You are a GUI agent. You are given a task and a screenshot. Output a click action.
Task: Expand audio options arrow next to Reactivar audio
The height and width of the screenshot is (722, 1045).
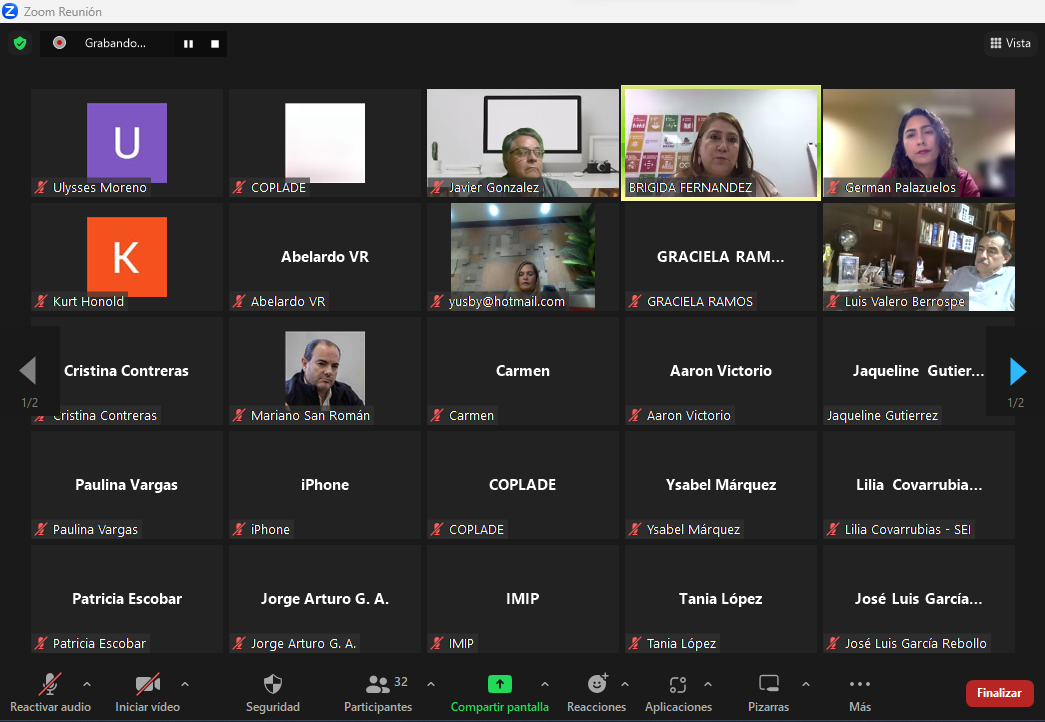click(86, 684)
